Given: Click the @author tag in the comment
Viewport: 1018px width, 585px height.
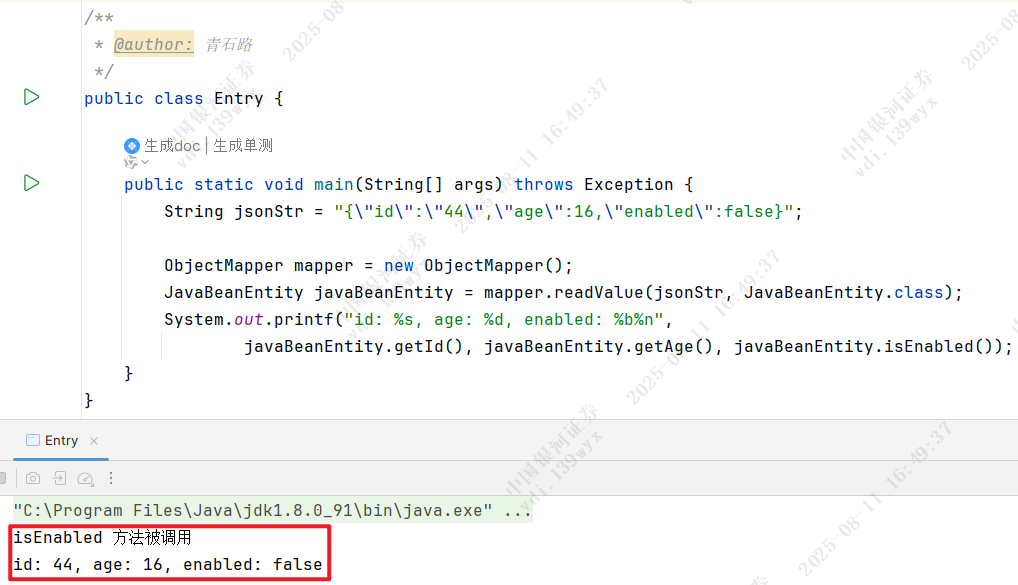Looking at the screenshot, I should (x=153, y=45).
